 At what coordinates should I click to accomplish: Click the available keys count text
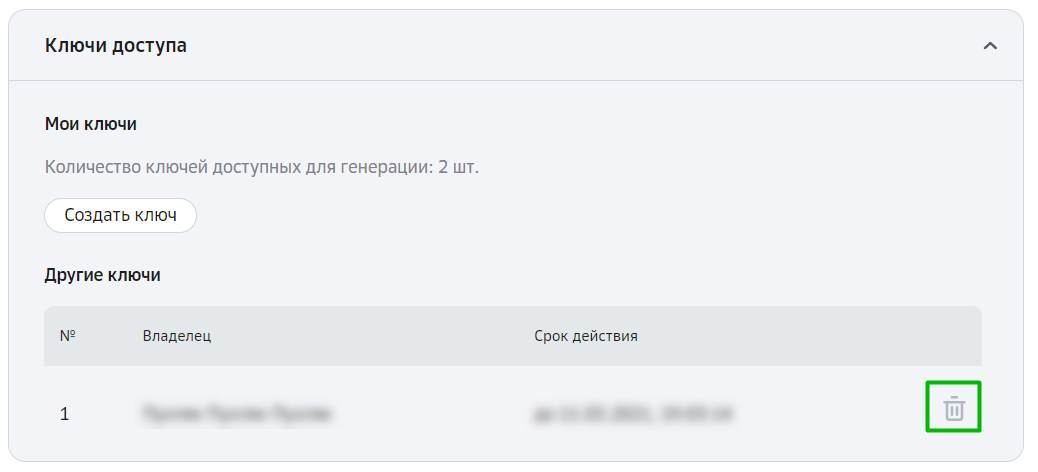pyautogui.click(x=261, y=167)
